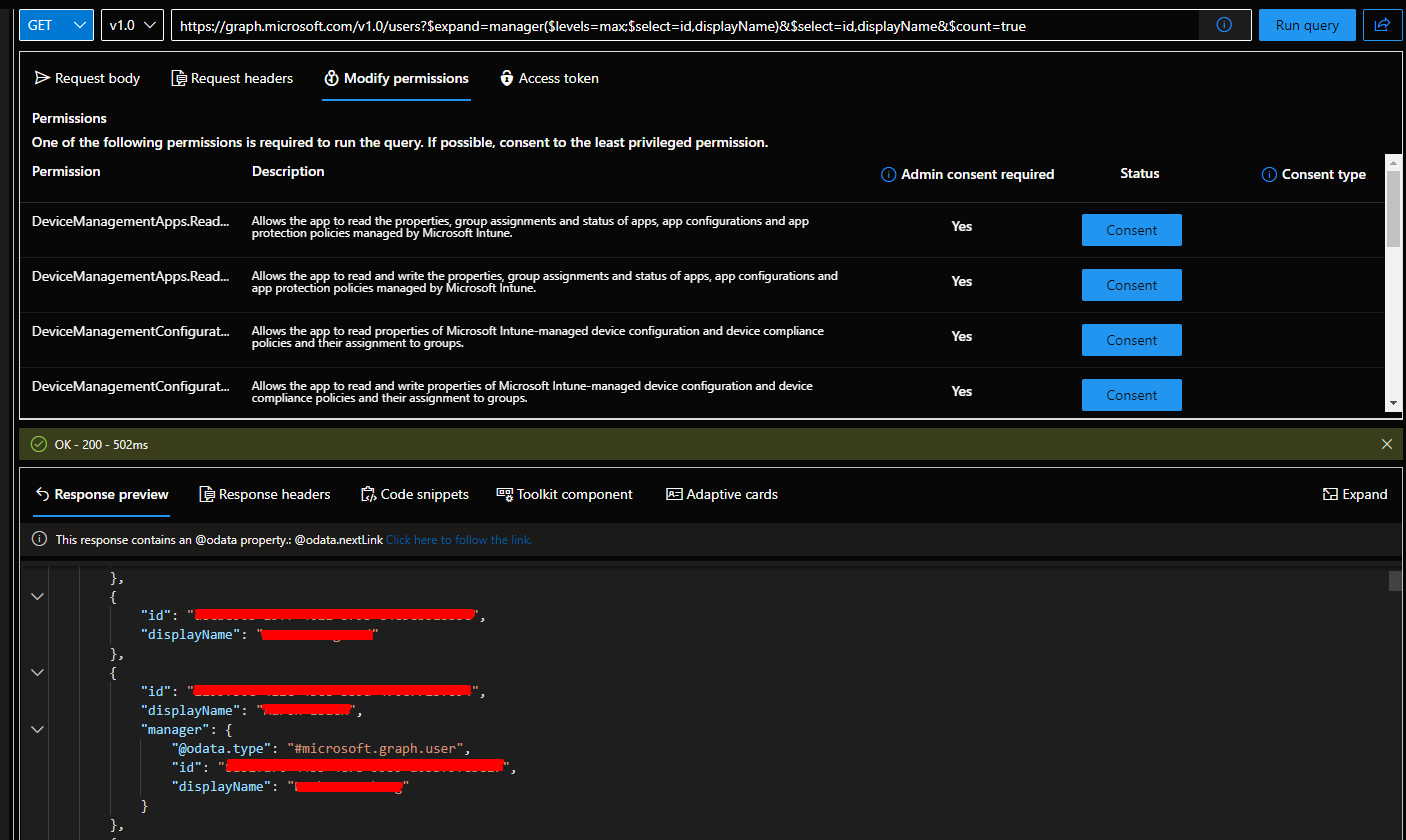Click the green success check icon

pos(39,444)
